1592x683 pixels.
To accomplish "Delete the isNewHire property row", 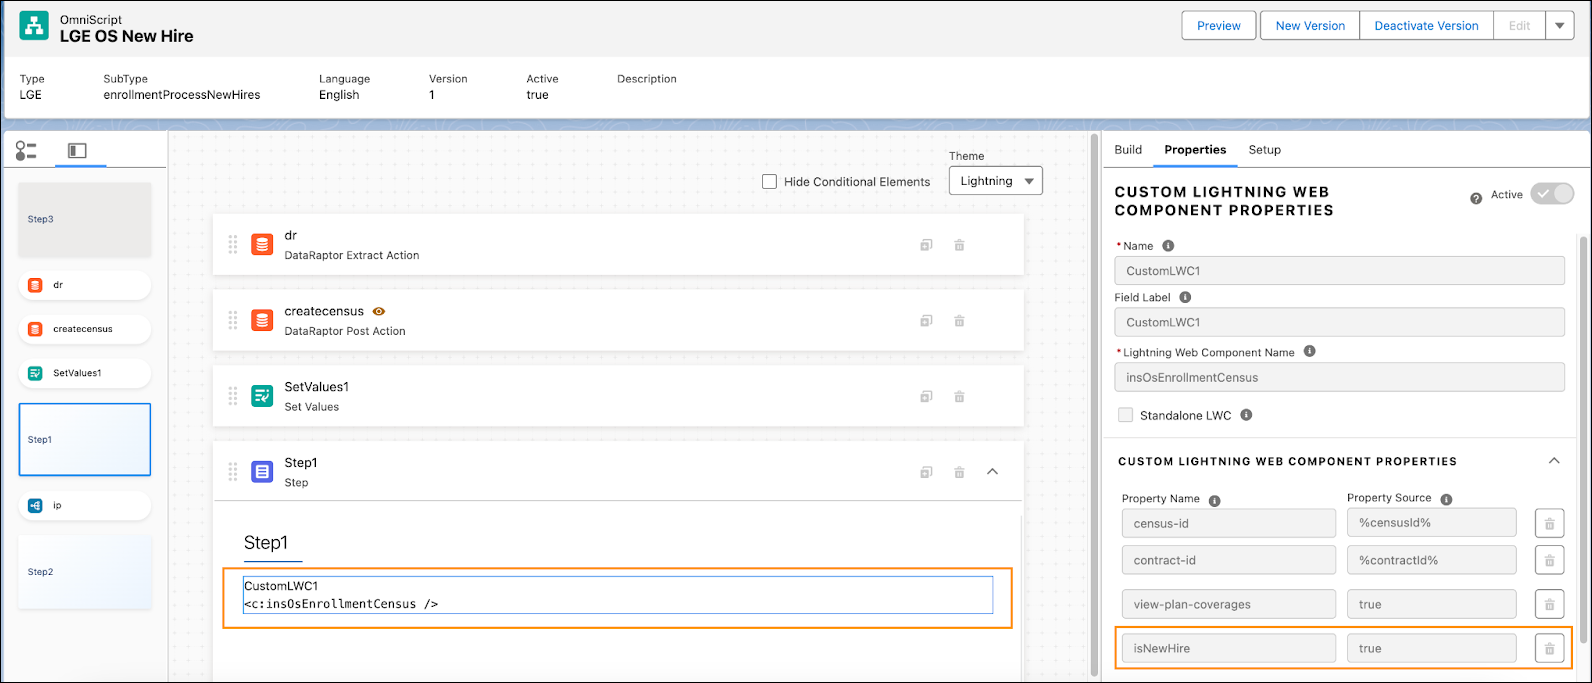I will pyautogui.click(x=1549, y=648).
